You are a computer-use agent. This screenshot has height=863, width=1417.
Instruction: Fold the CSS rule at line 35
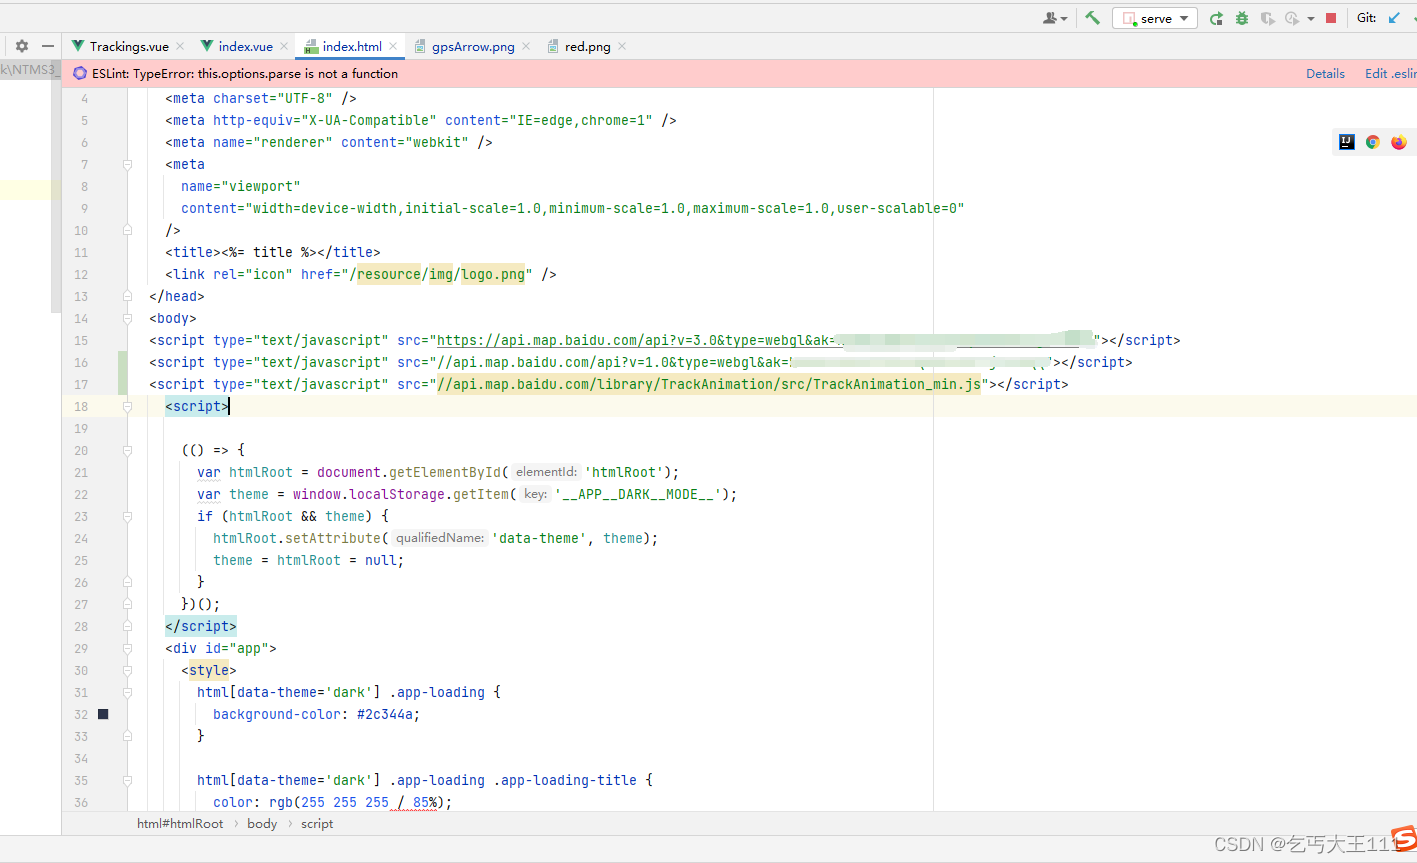[127, 780]
